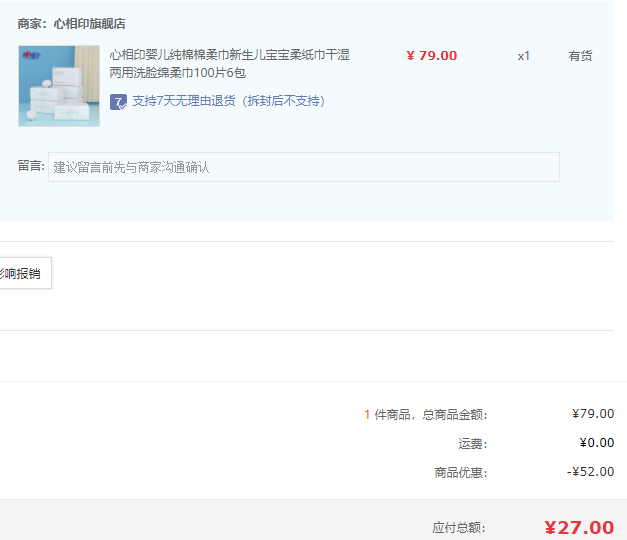The height and width of the screenshot is (540, 627).
Task: Focus the 留言 message input field
Action: pyautogui.click(x=303, y=167)
